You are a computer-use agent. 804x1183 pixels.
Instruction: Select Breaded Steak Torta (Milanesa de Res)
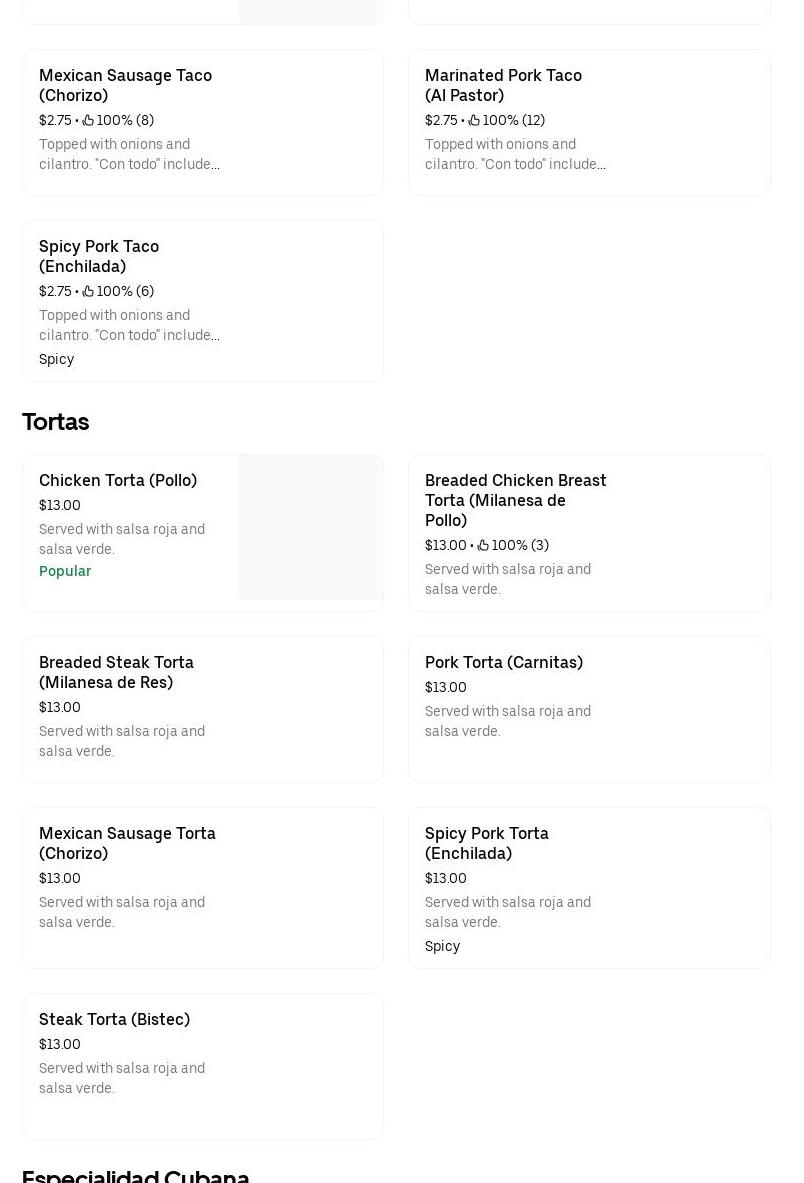point(116,672)
